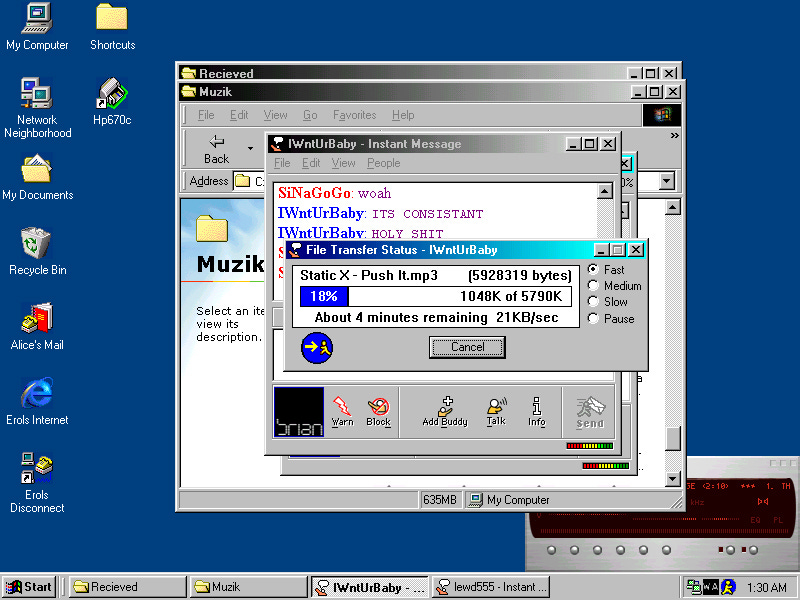This screenshot has height=600, width=800.
Task: Click the taskbar clock showing 1:30 AM
Action: [766, 587]
